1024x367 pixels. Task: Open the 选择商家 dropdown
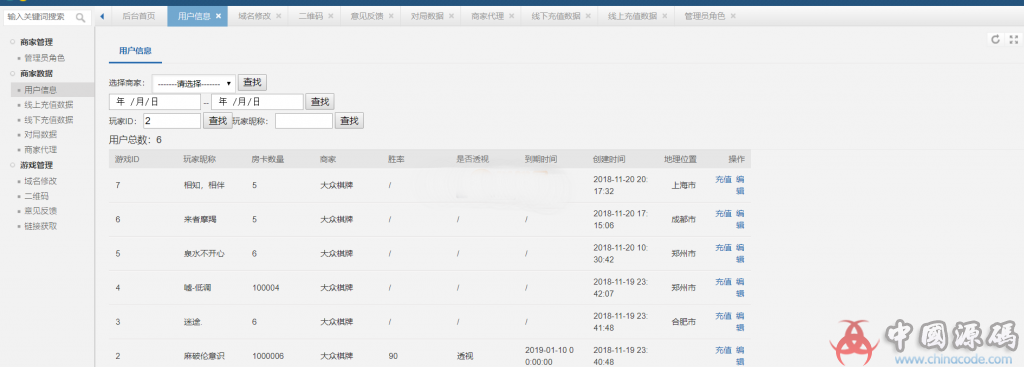[x=194, y=84]
